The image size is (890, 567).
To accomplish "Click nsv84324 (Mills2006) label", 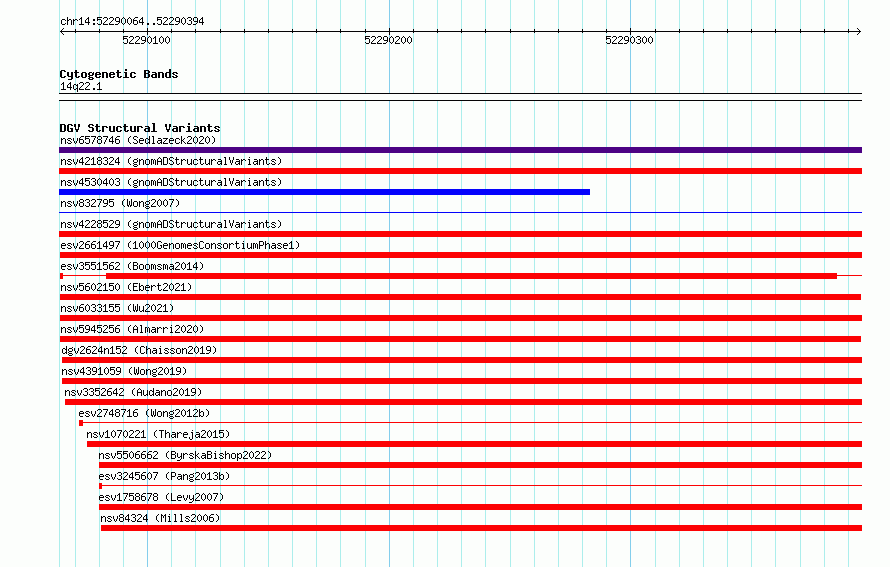I will click(160, 518).
